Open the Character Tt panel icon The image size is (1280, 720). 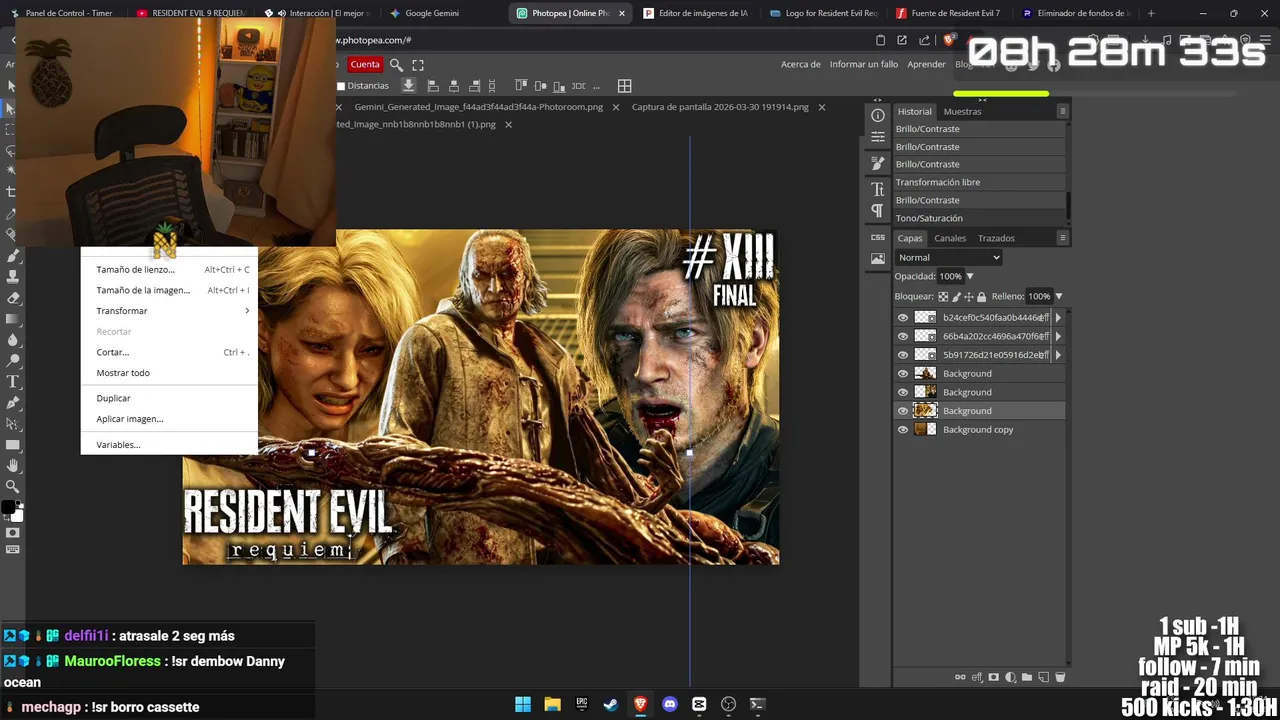[878, 189]
